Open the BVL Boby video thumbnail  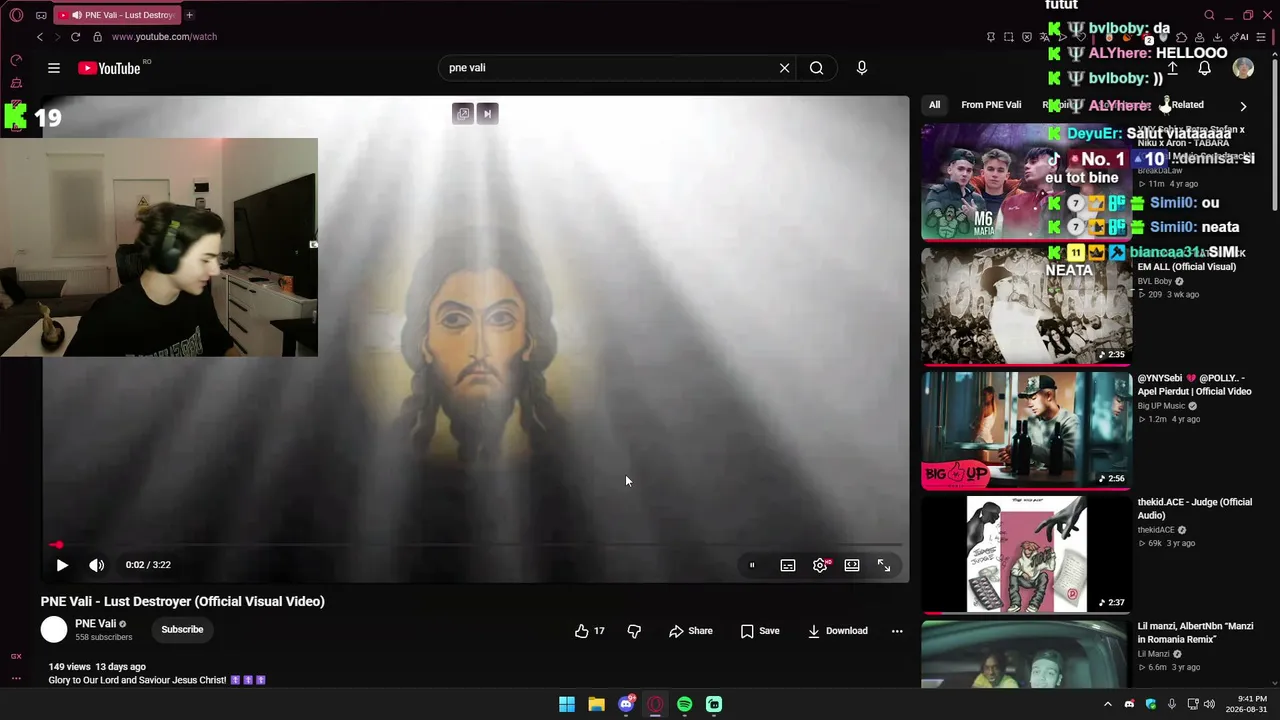click(1027, 306)
